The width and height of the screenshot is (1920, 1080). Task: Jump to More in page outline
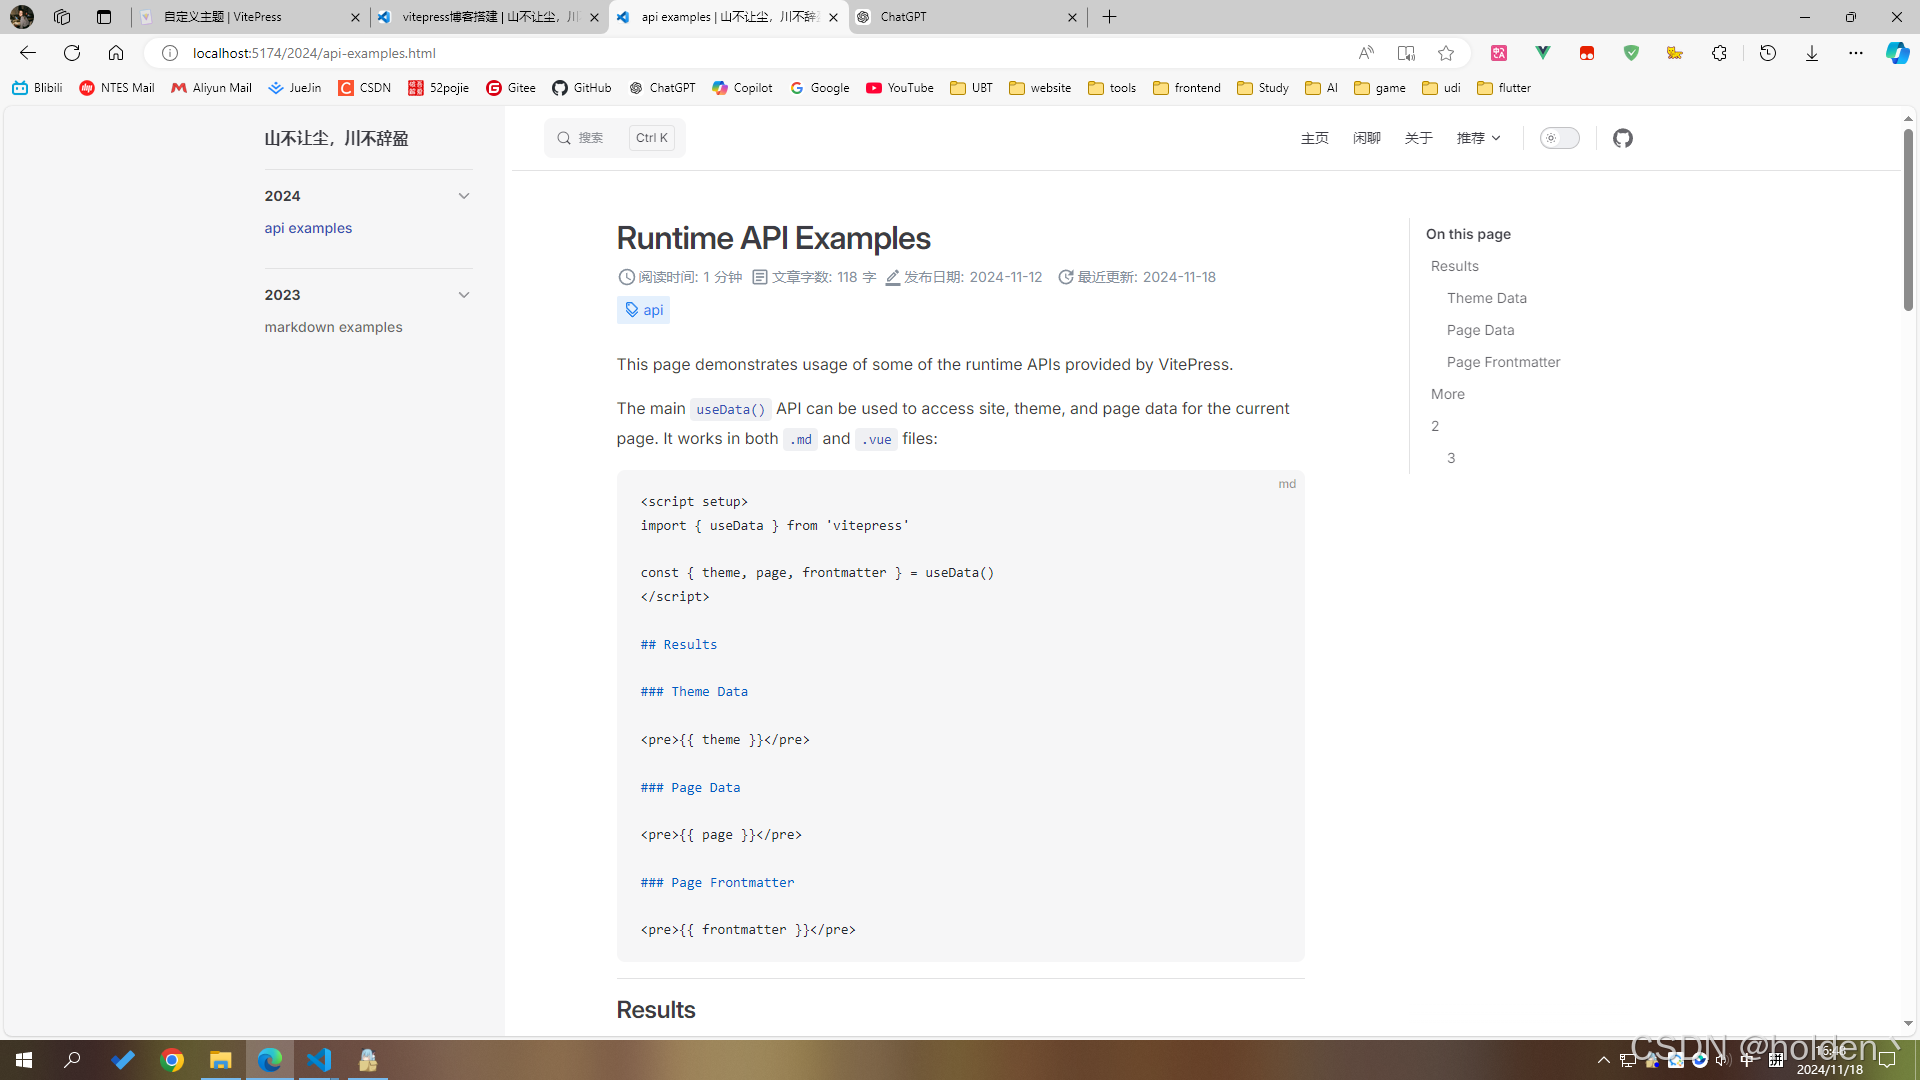tap(1447, 394)
